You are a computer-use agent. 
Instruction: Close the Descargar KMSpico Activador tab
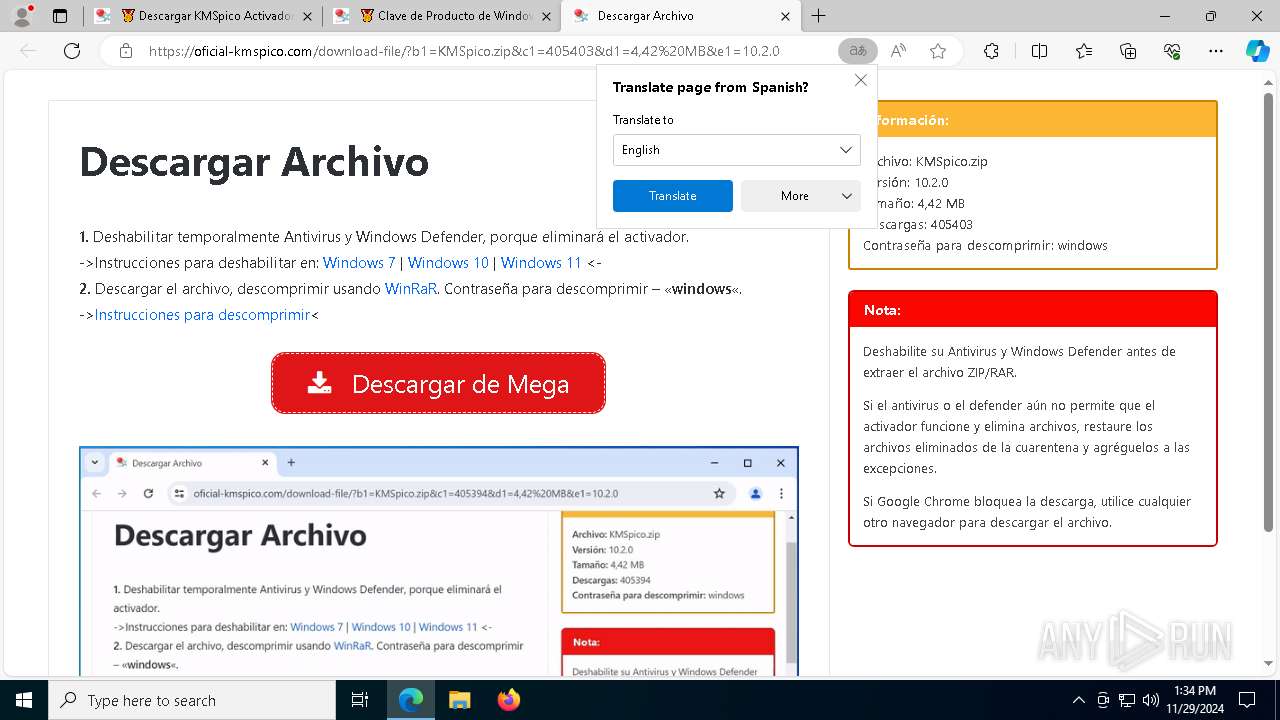306,16
